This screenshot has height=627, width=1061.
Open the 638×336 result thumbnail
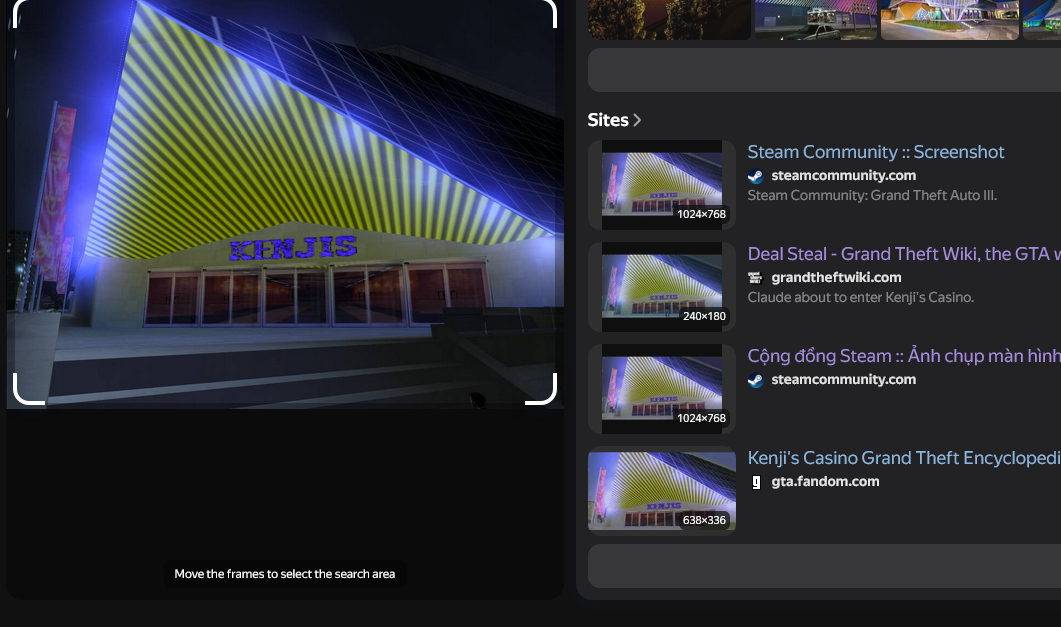click(662, 490)
